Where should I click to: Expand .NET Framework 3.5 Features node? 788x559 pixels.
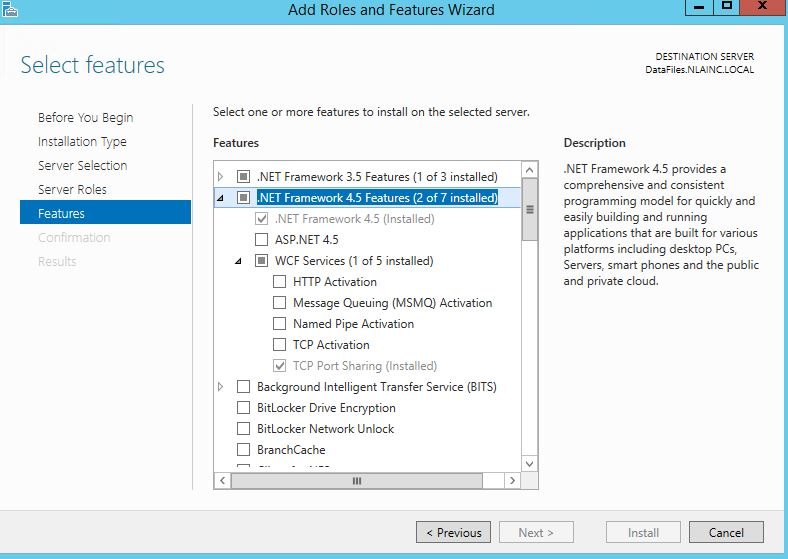coord(220,176)
